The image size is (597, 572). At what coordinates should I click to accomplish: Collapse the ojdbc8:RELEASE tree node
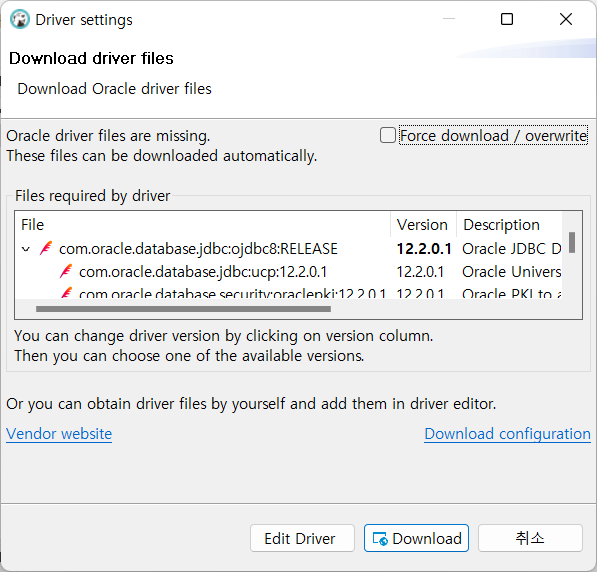(26, 249)
